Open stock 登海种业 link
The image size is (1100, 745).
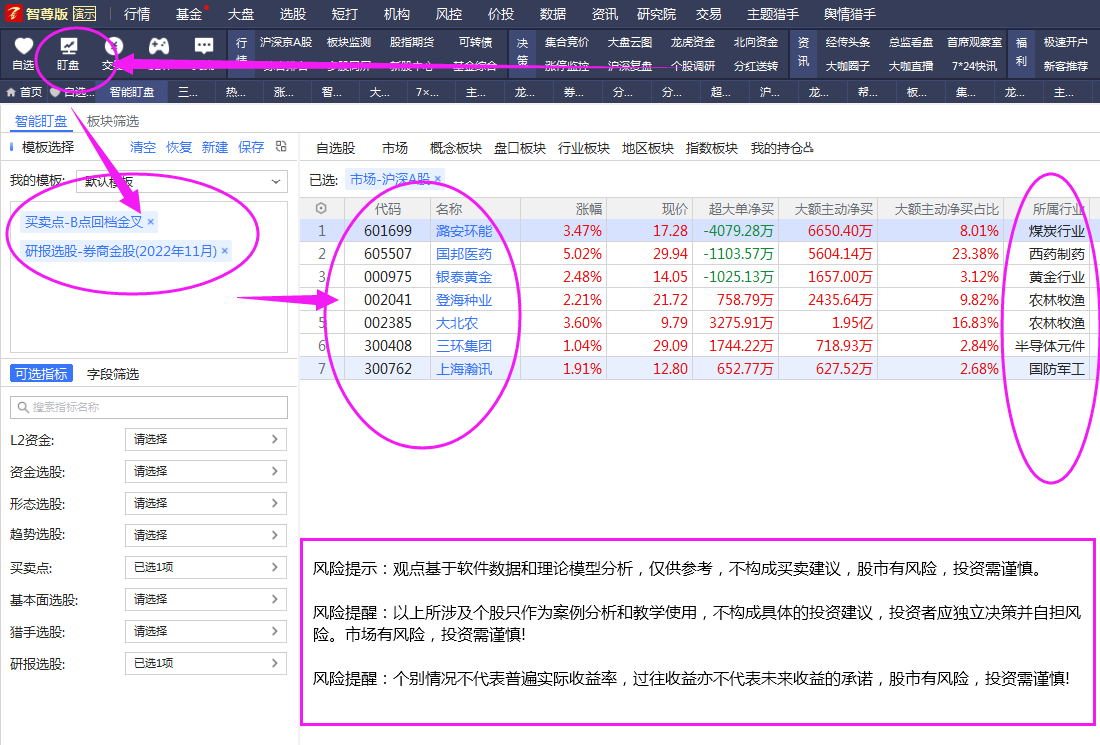pos(464,300)
